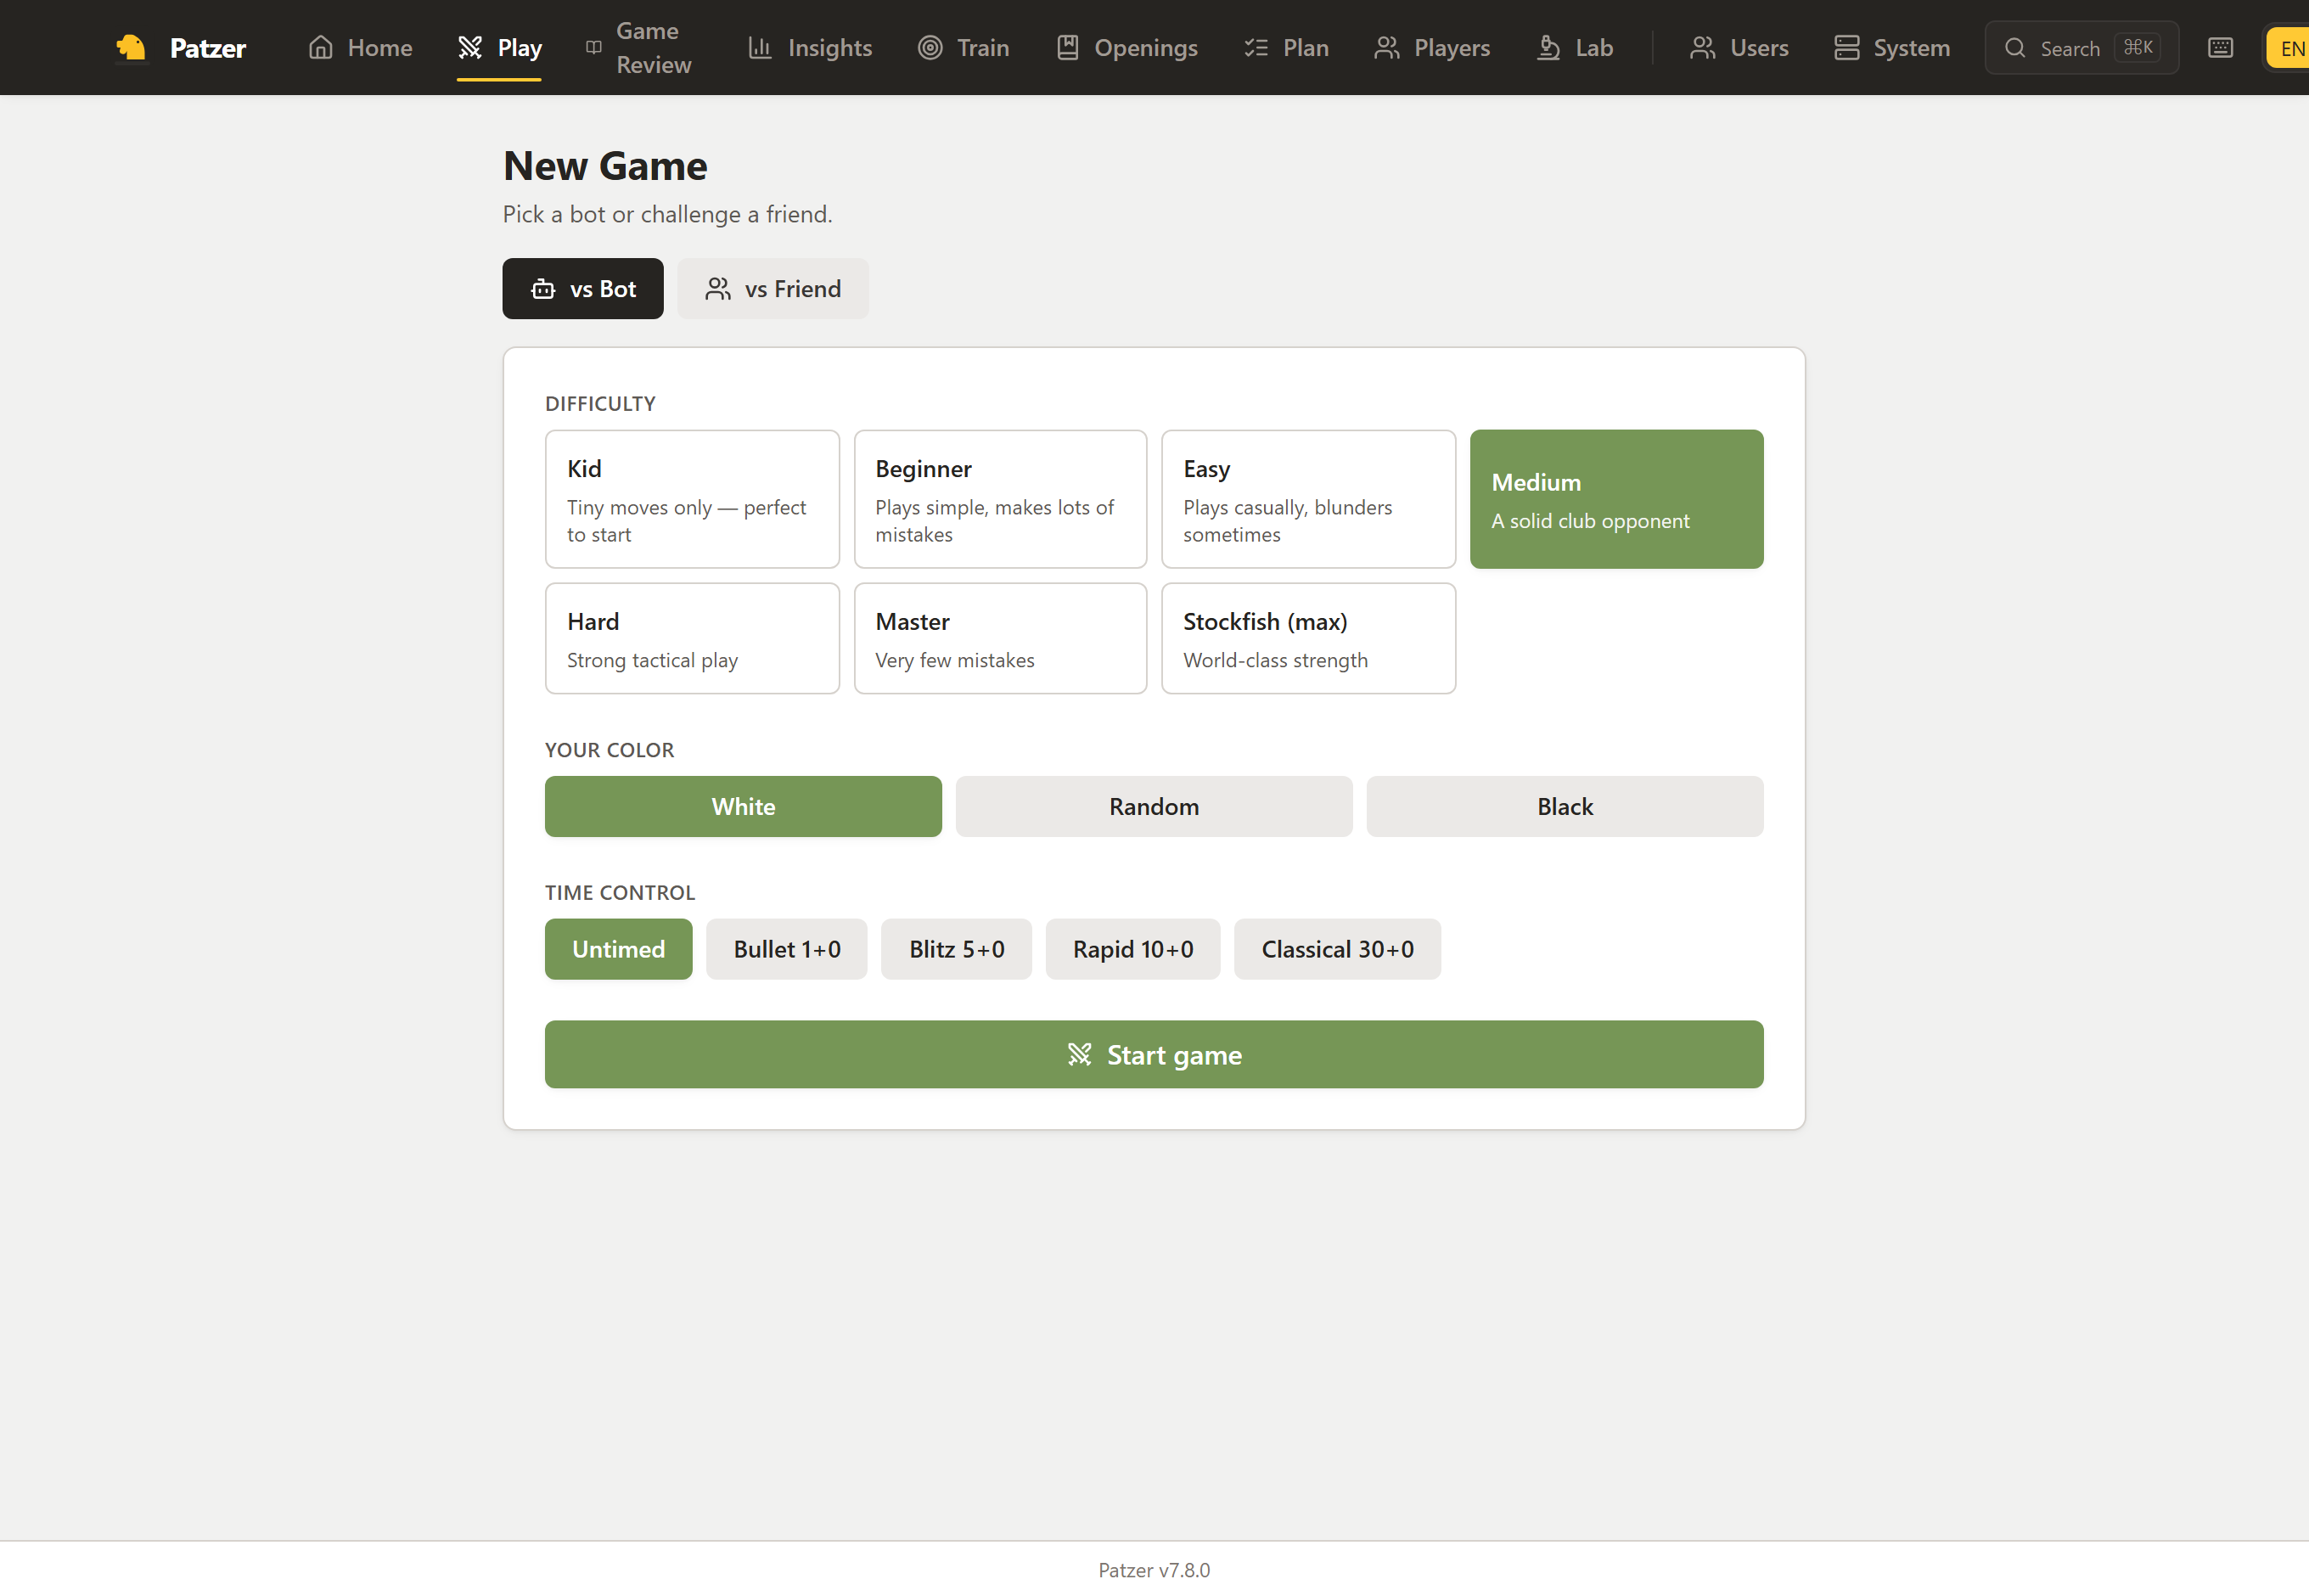Screen dimensions: 2309x1596
Task: Select Classical 30+0 time control
Action: click(1337, 949)
